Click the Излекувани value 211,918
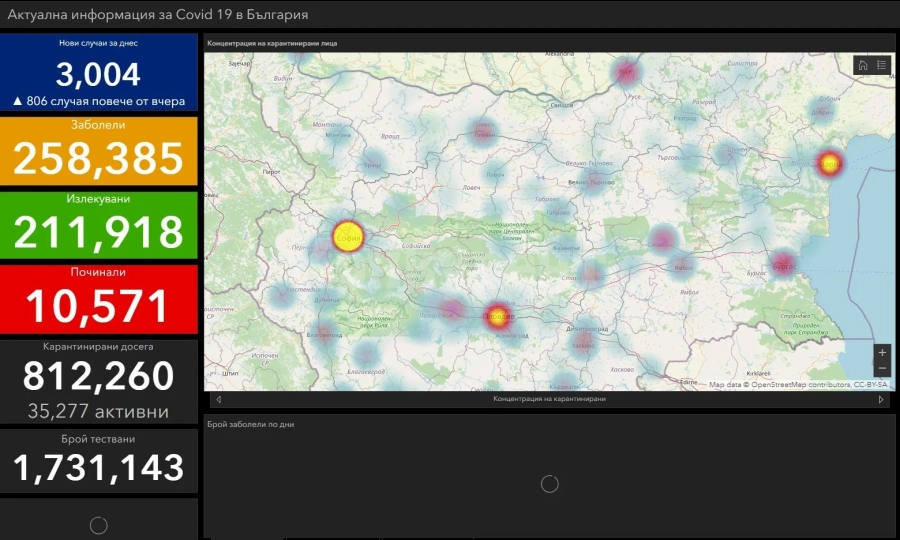900x540 pixels. pos(98,232)
